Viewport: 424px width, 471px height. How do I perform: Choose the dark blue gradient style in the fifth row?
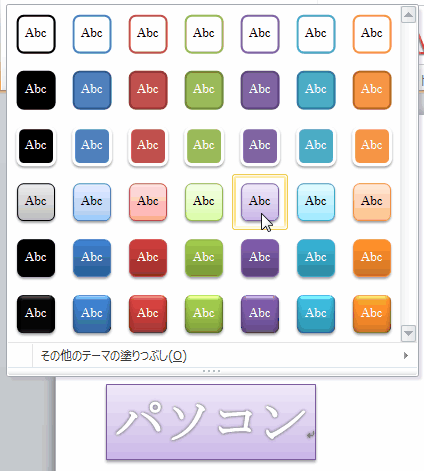tap(92, 258)
